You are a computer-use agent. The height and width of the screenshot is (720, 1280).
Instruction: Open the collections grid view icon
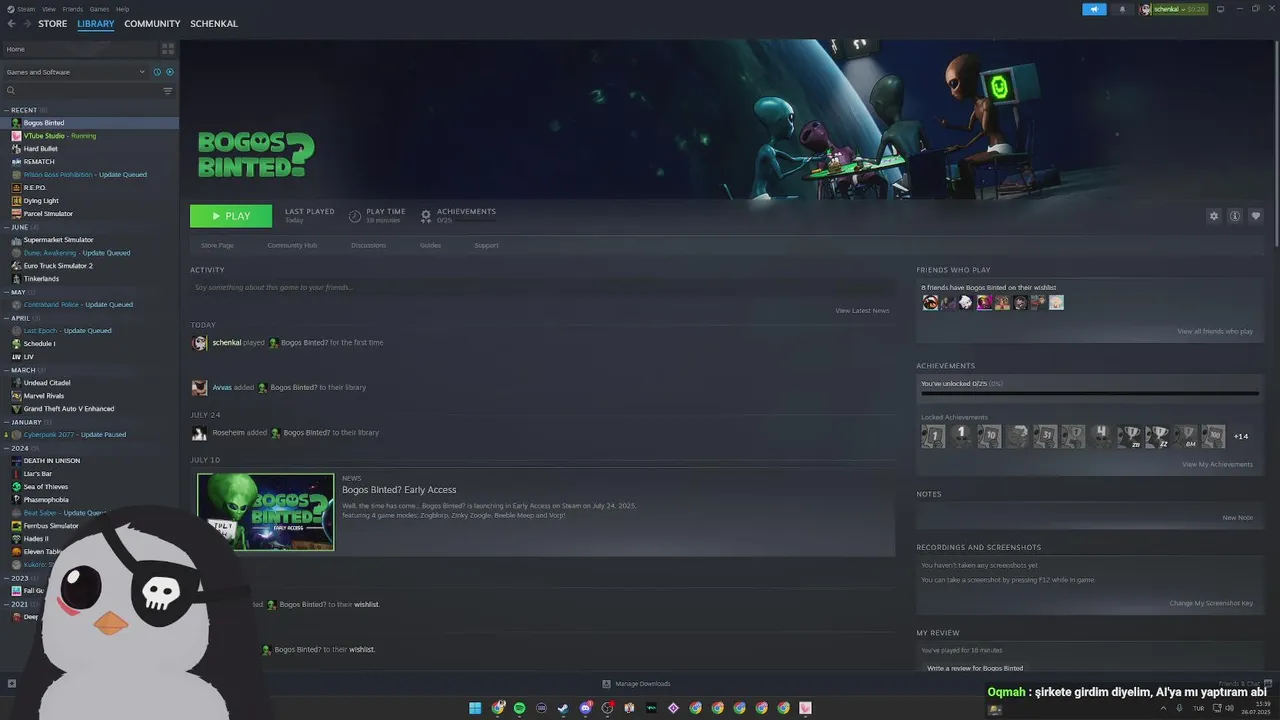coord(168,48)
